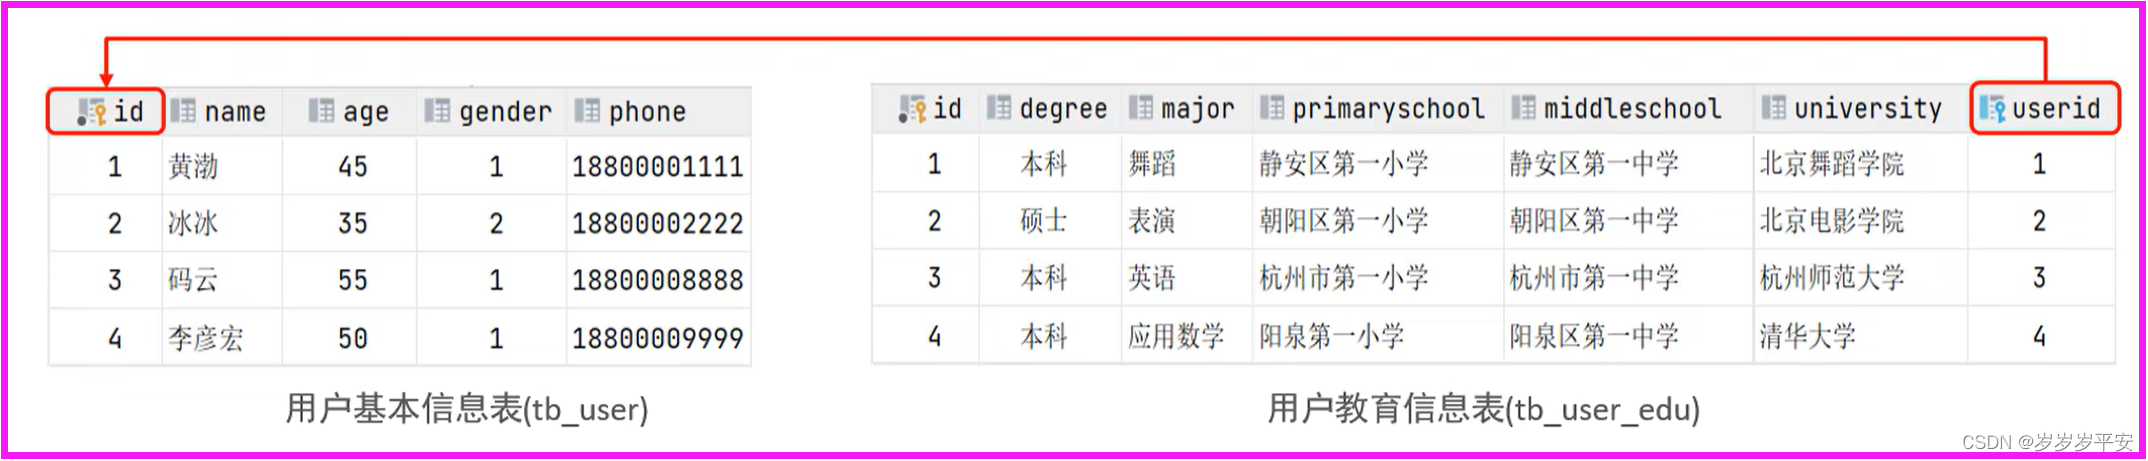Select major cell 舞蹈

click(1152, 164)
